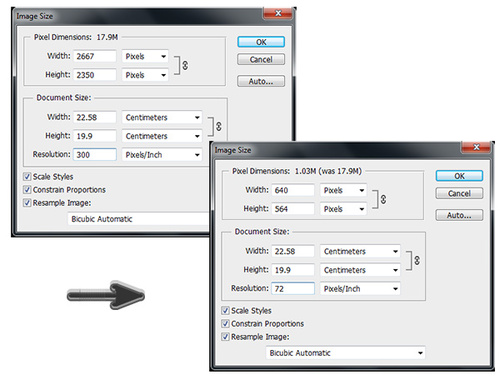The width and height of the screenshot is (500, 385).
Task: Click the Height field showing 564
Action: 293,209
